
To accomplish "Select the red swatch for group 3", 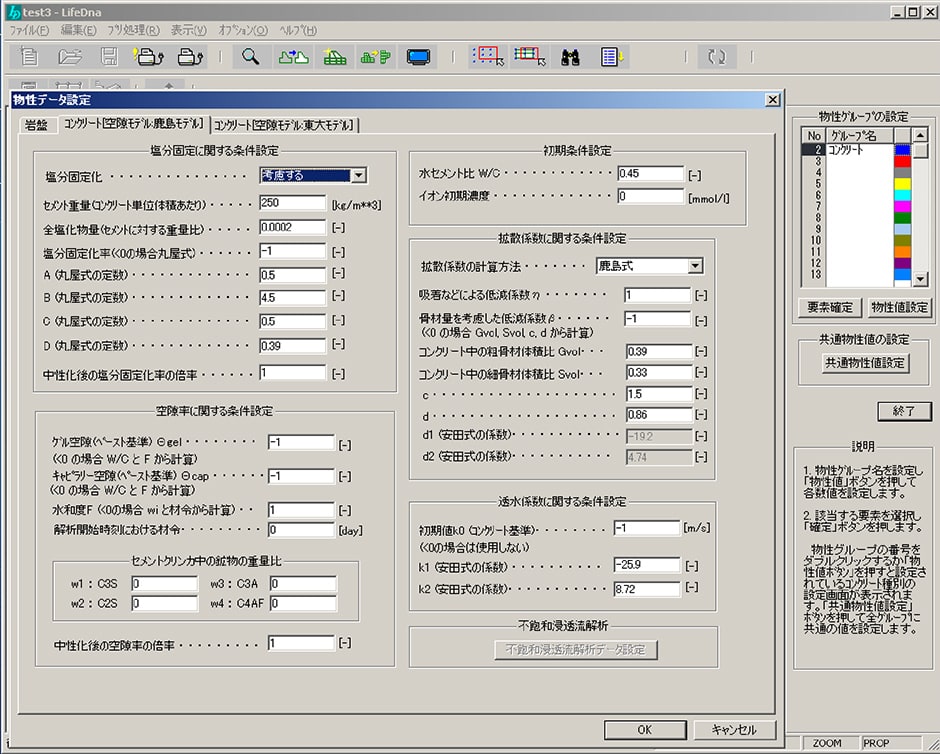I will pyautogui.click(x=902, y=161).
